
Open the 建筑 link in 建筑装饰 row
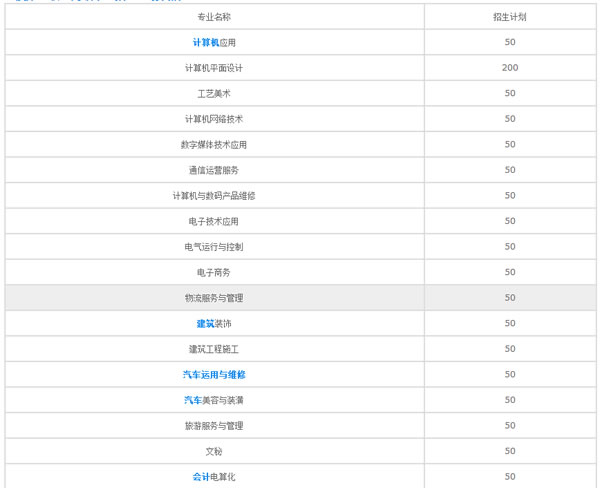[x=205, y=324]
